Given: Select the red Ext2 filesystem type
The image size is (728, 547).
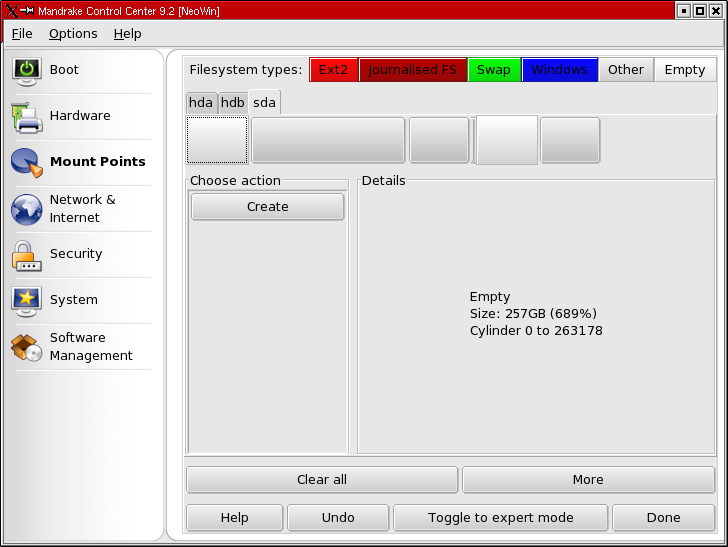Looking at the screenshot, I should (333, 70).
